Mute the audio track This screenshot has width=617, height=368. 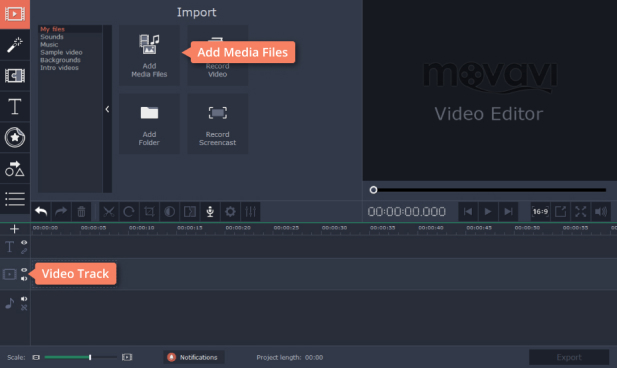click(x=24, y=299)
